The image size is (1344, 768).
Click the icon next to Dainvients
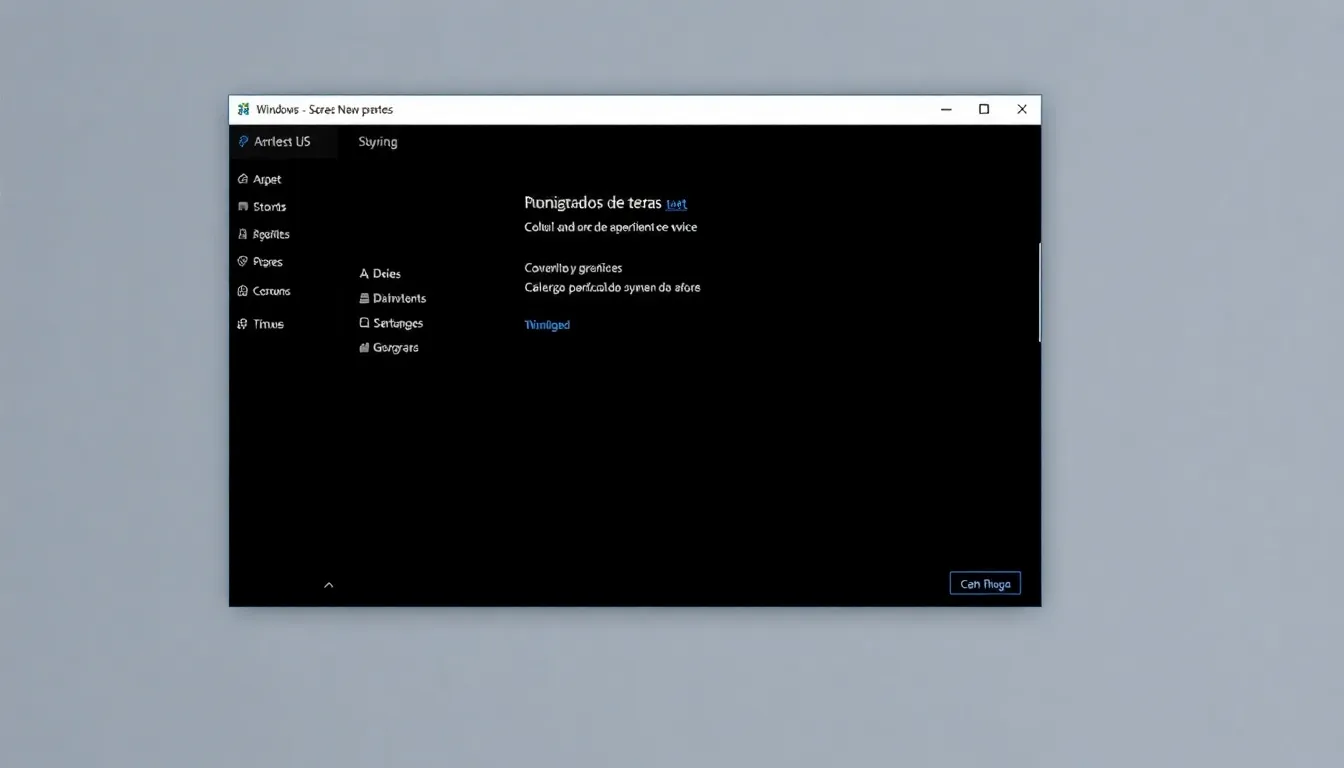coord(364,298)
